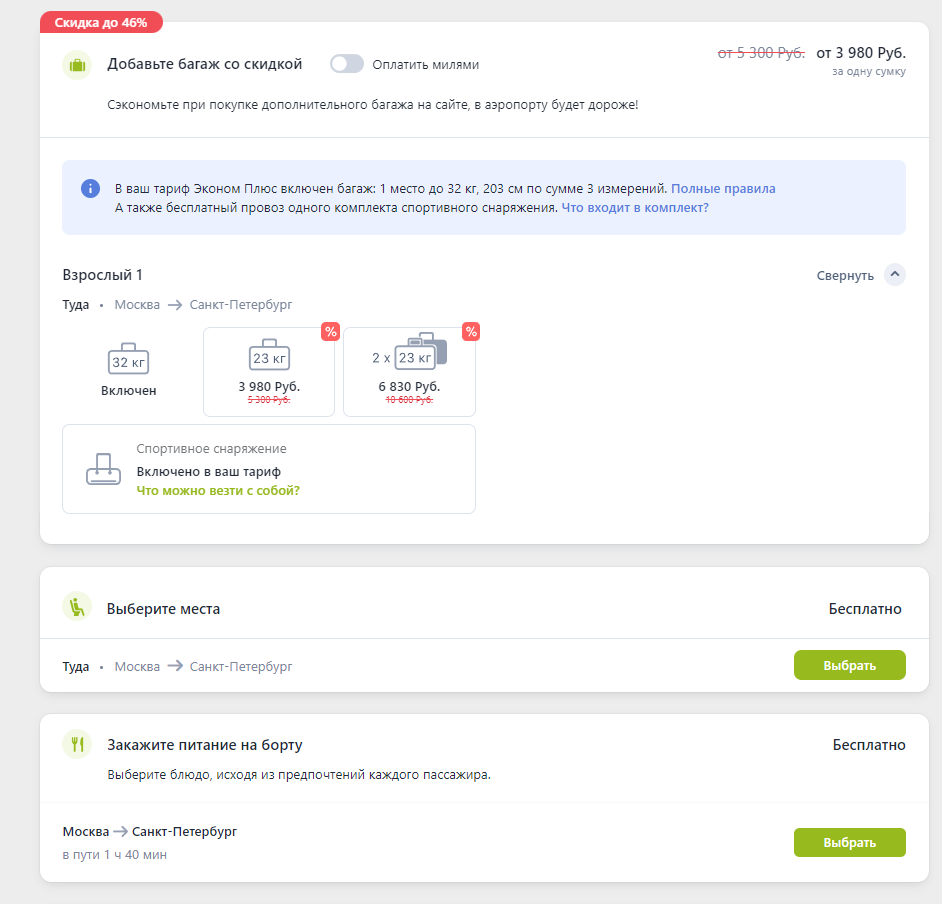Click the discount percent badge on 23 kg option
942x904 pixels.
click(331, 332)
